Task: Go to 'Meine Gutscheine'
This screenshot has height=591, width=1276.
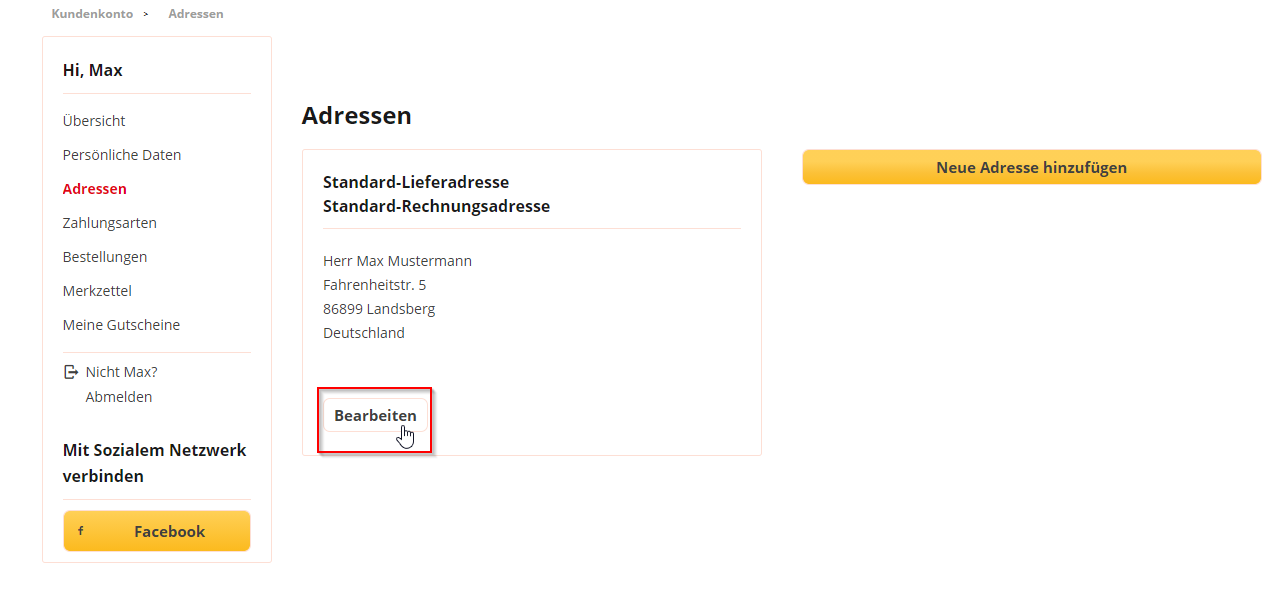Action: (x=121, y=324)
